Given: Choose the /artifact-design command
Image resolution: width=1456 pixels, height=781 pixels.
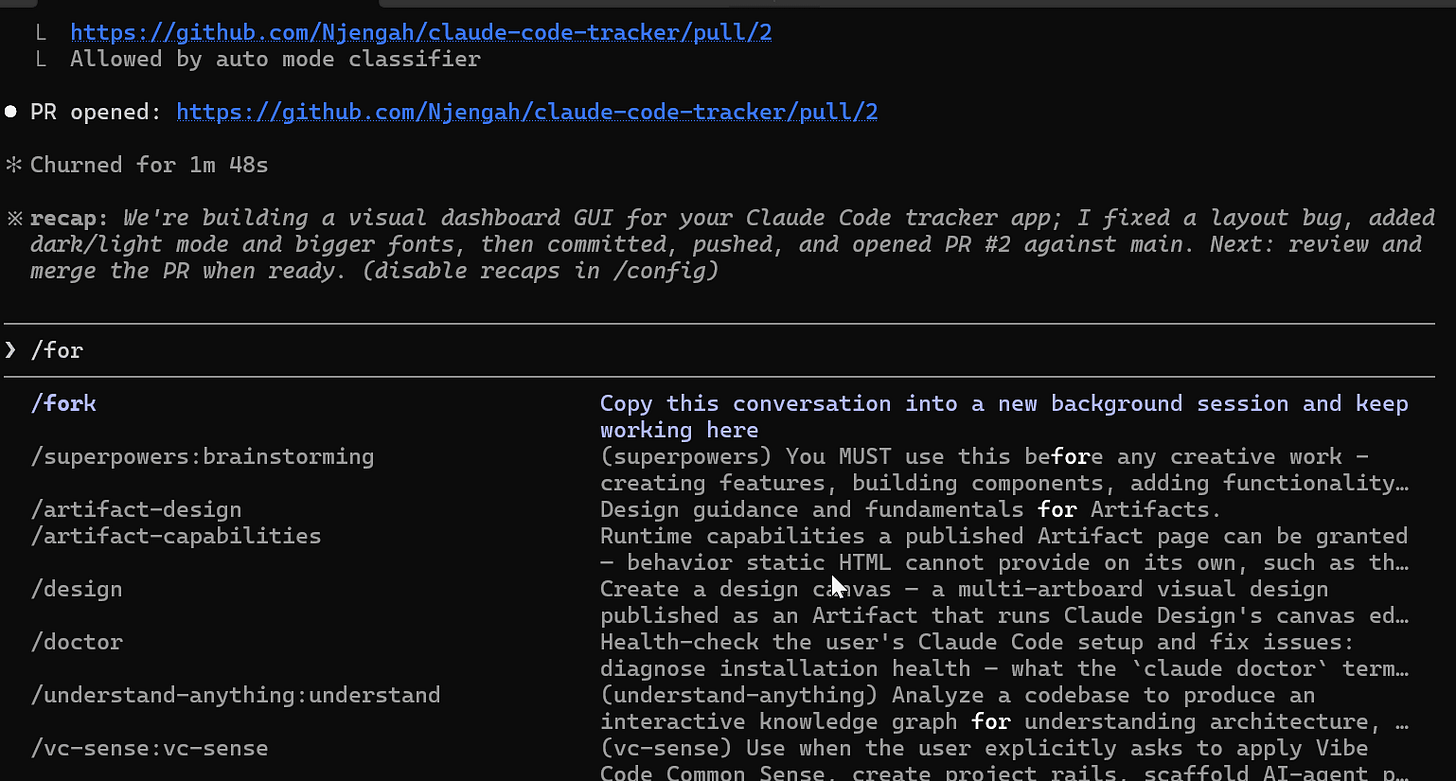Looking at the screenshot, I should [135, 510].
